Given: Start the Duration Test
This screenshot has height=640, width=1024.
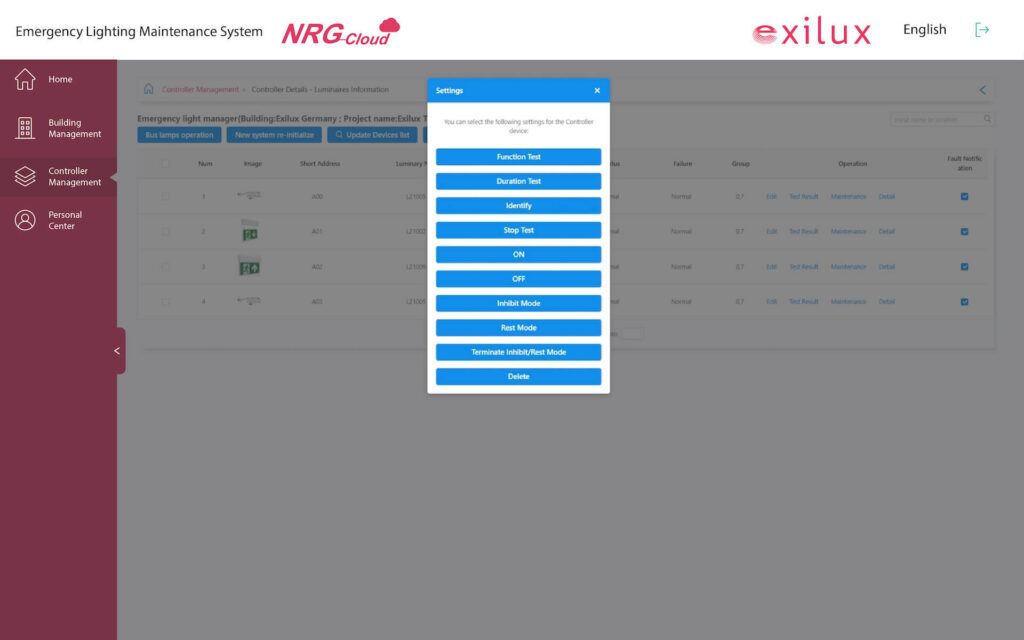Looking at the screenshot, I should 519,181.
